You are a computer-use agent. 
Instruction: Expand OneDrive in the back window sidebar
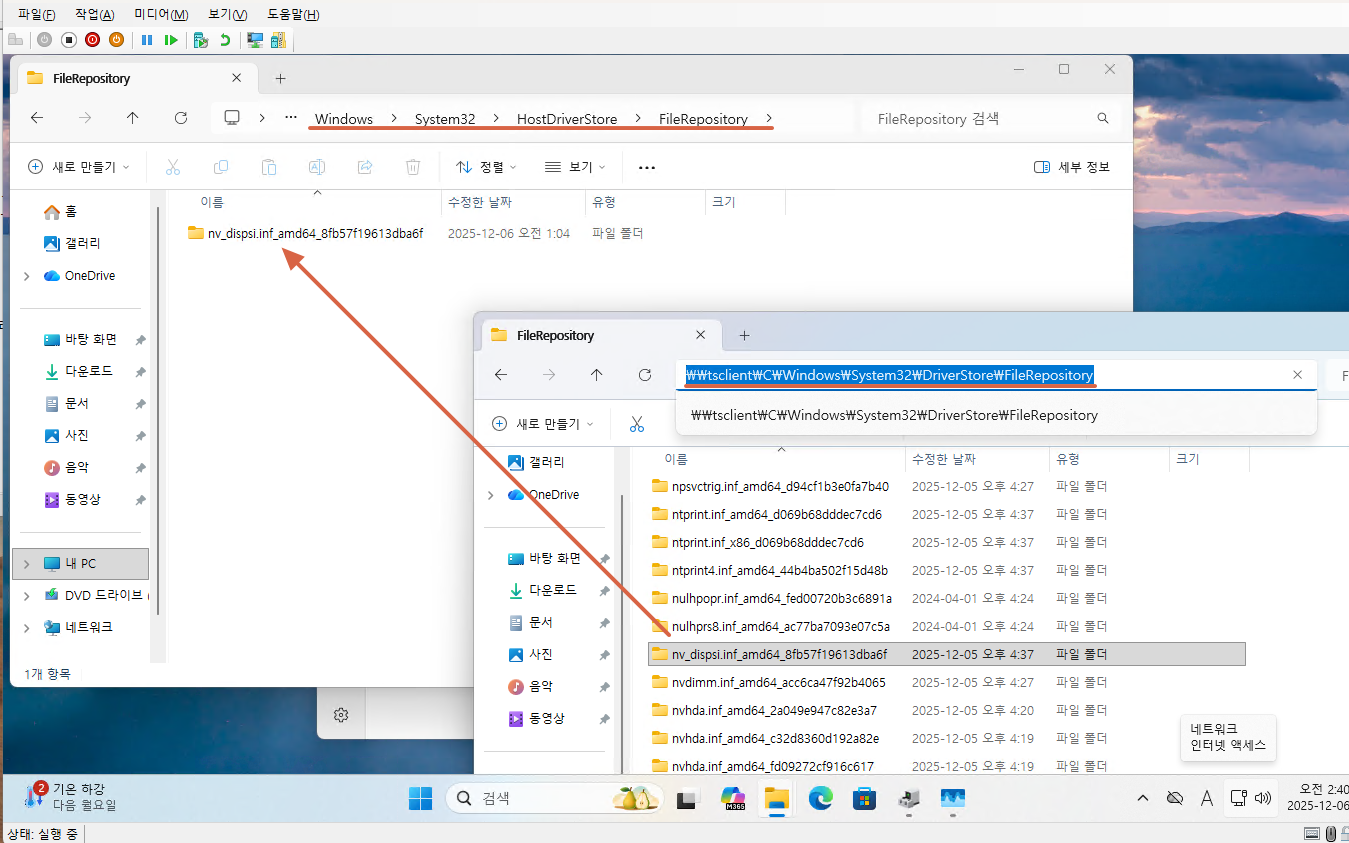pos(27,276)
